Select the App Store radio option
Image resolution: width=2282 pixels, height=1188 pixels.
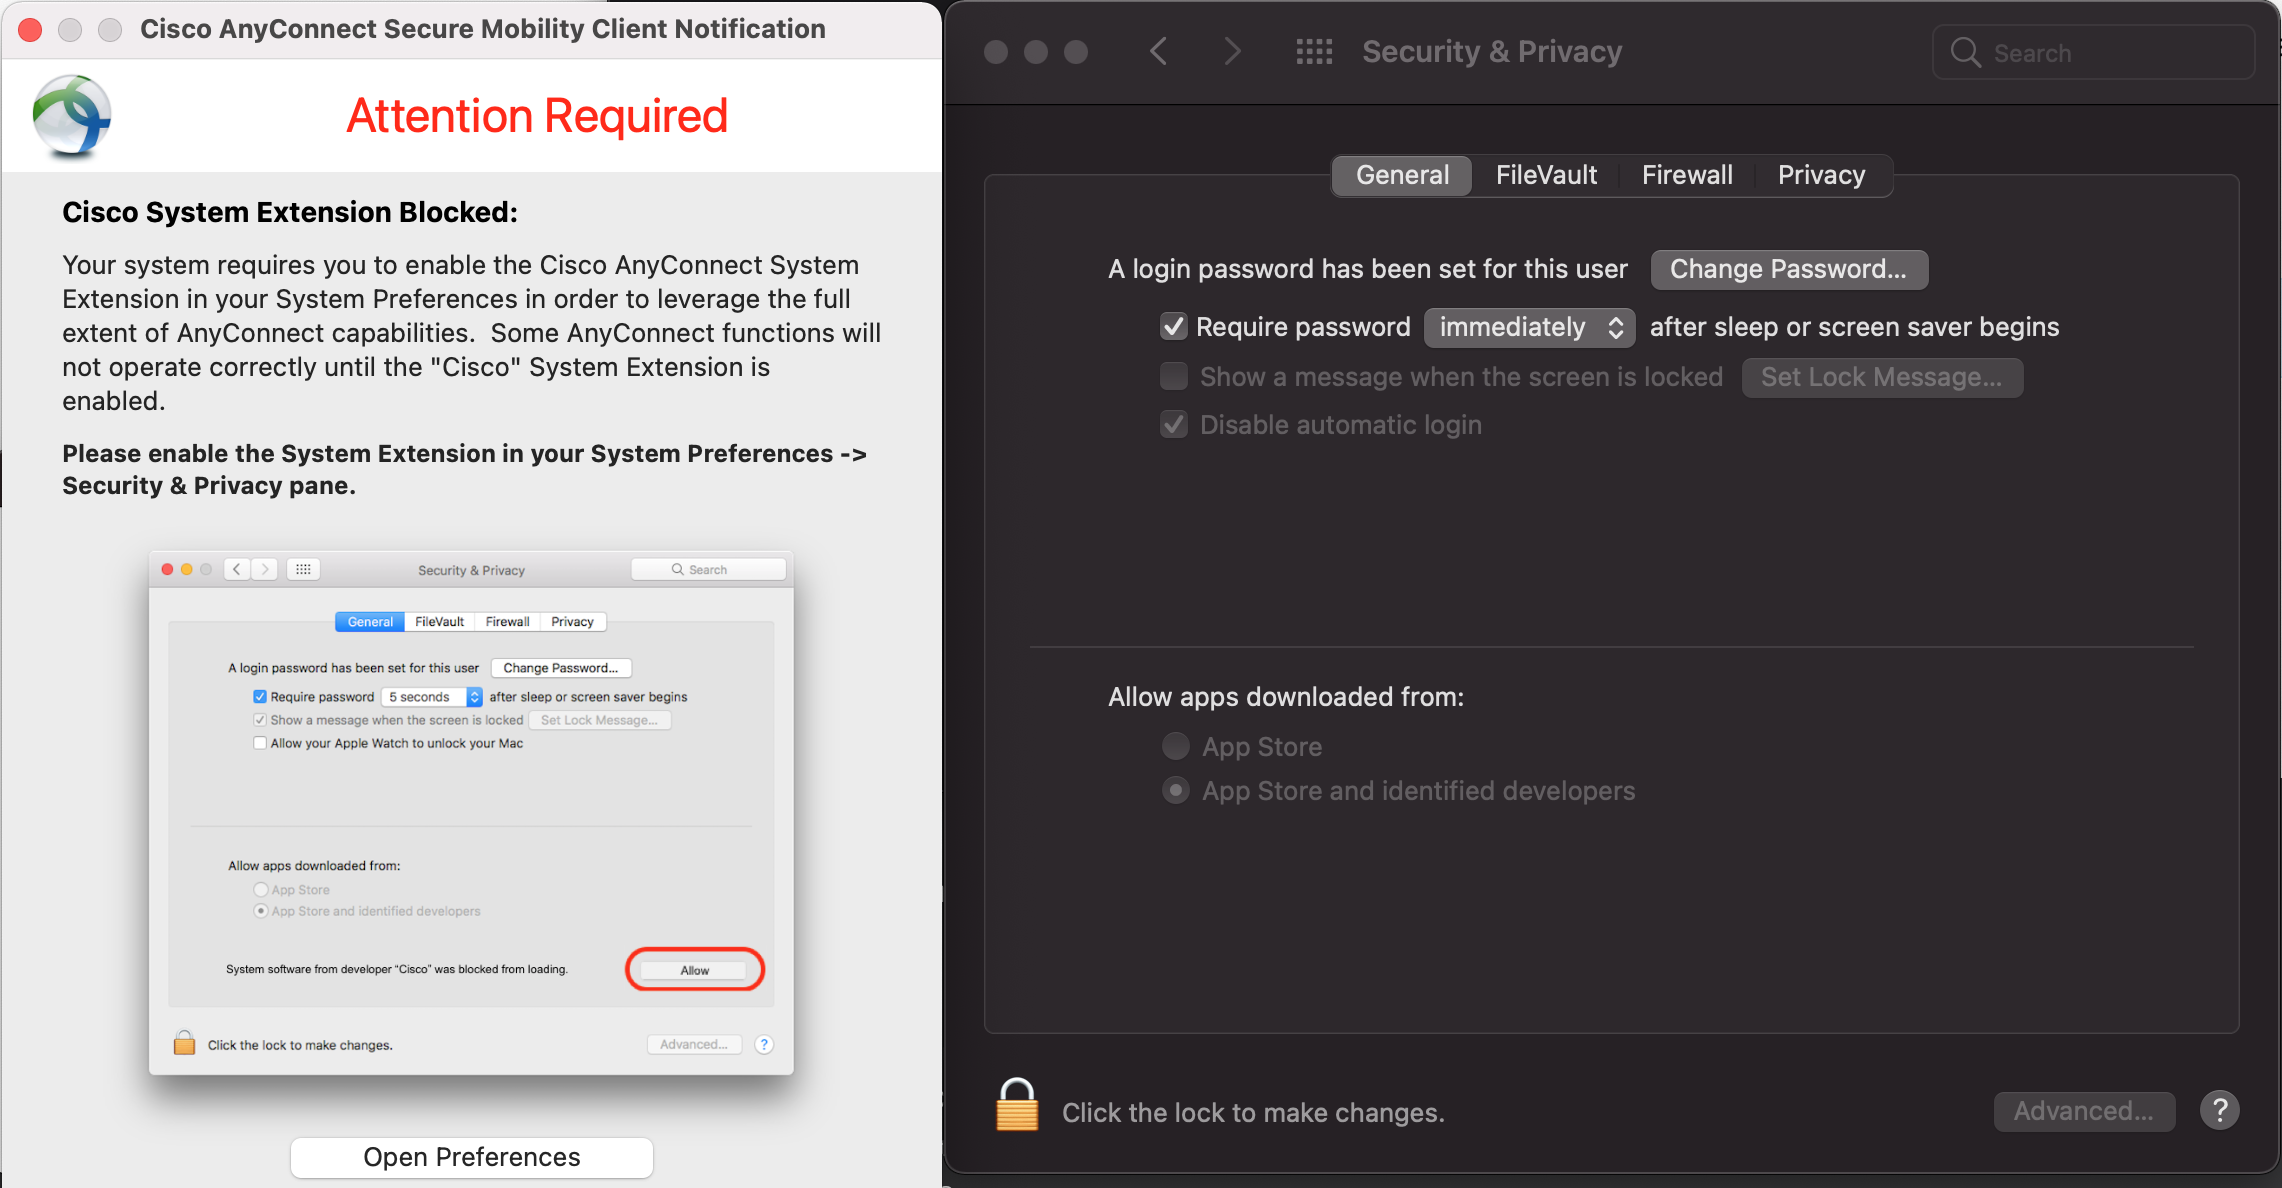pyautogui.click(x=1176, y=746)
